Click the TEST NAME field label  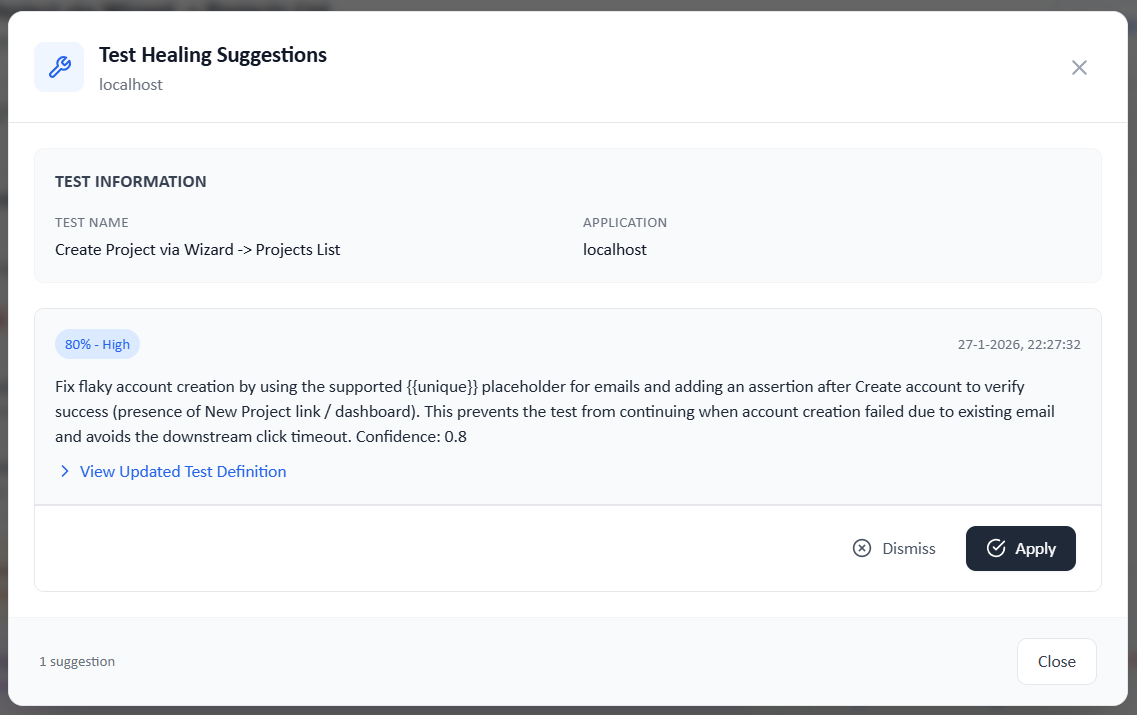(92, 222)
